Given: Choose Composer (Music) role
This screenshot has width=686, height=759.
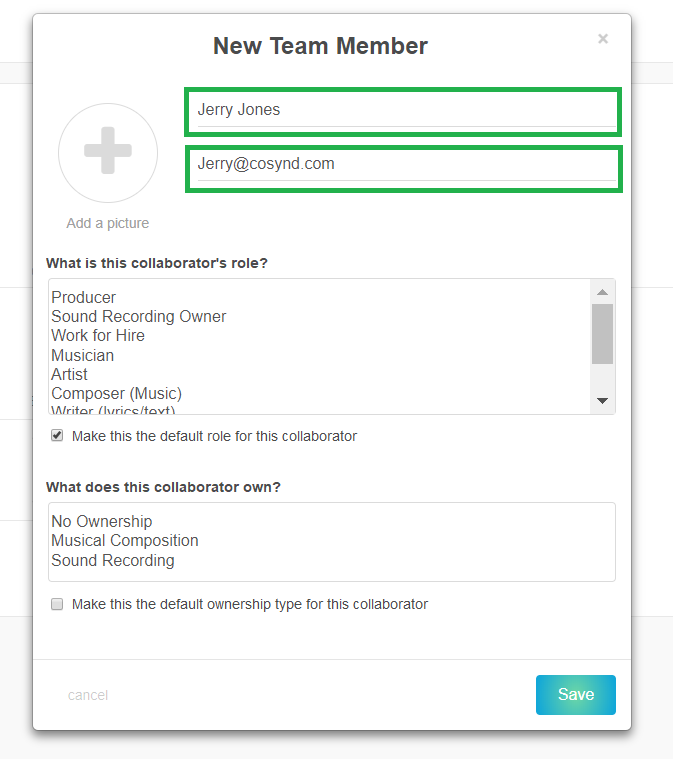Looking at the screenshot, I should click(117, 393).
